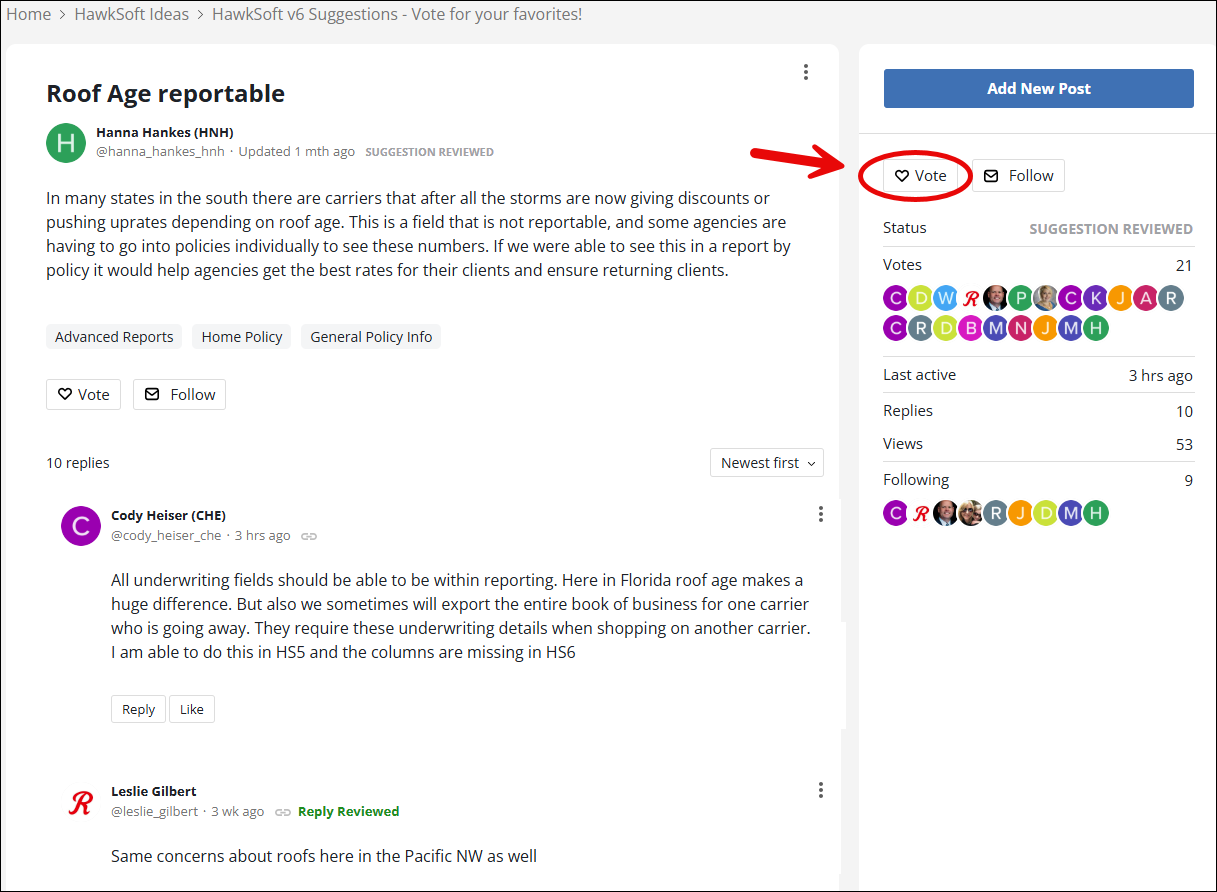
Task: Open the options menu on Cody Heiser's reply
Action: 820,513
